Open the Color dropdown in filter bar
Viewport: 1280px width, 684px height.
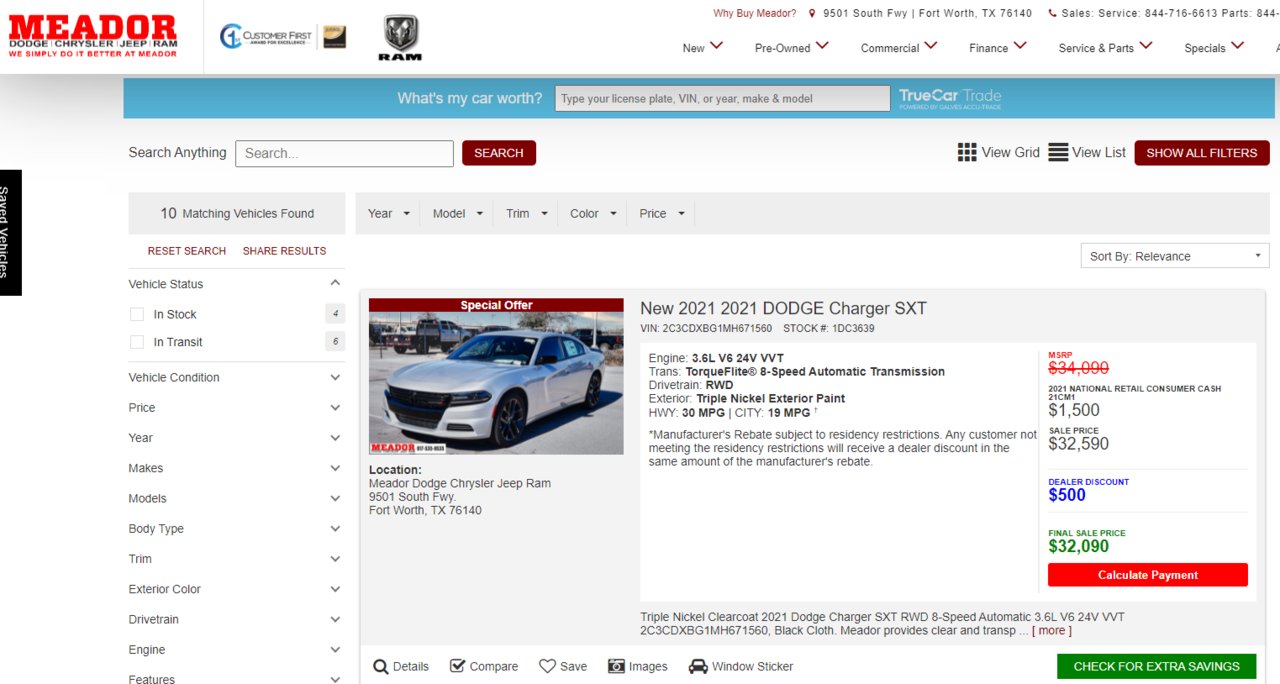pyautogui.click(x=594, y=213)
